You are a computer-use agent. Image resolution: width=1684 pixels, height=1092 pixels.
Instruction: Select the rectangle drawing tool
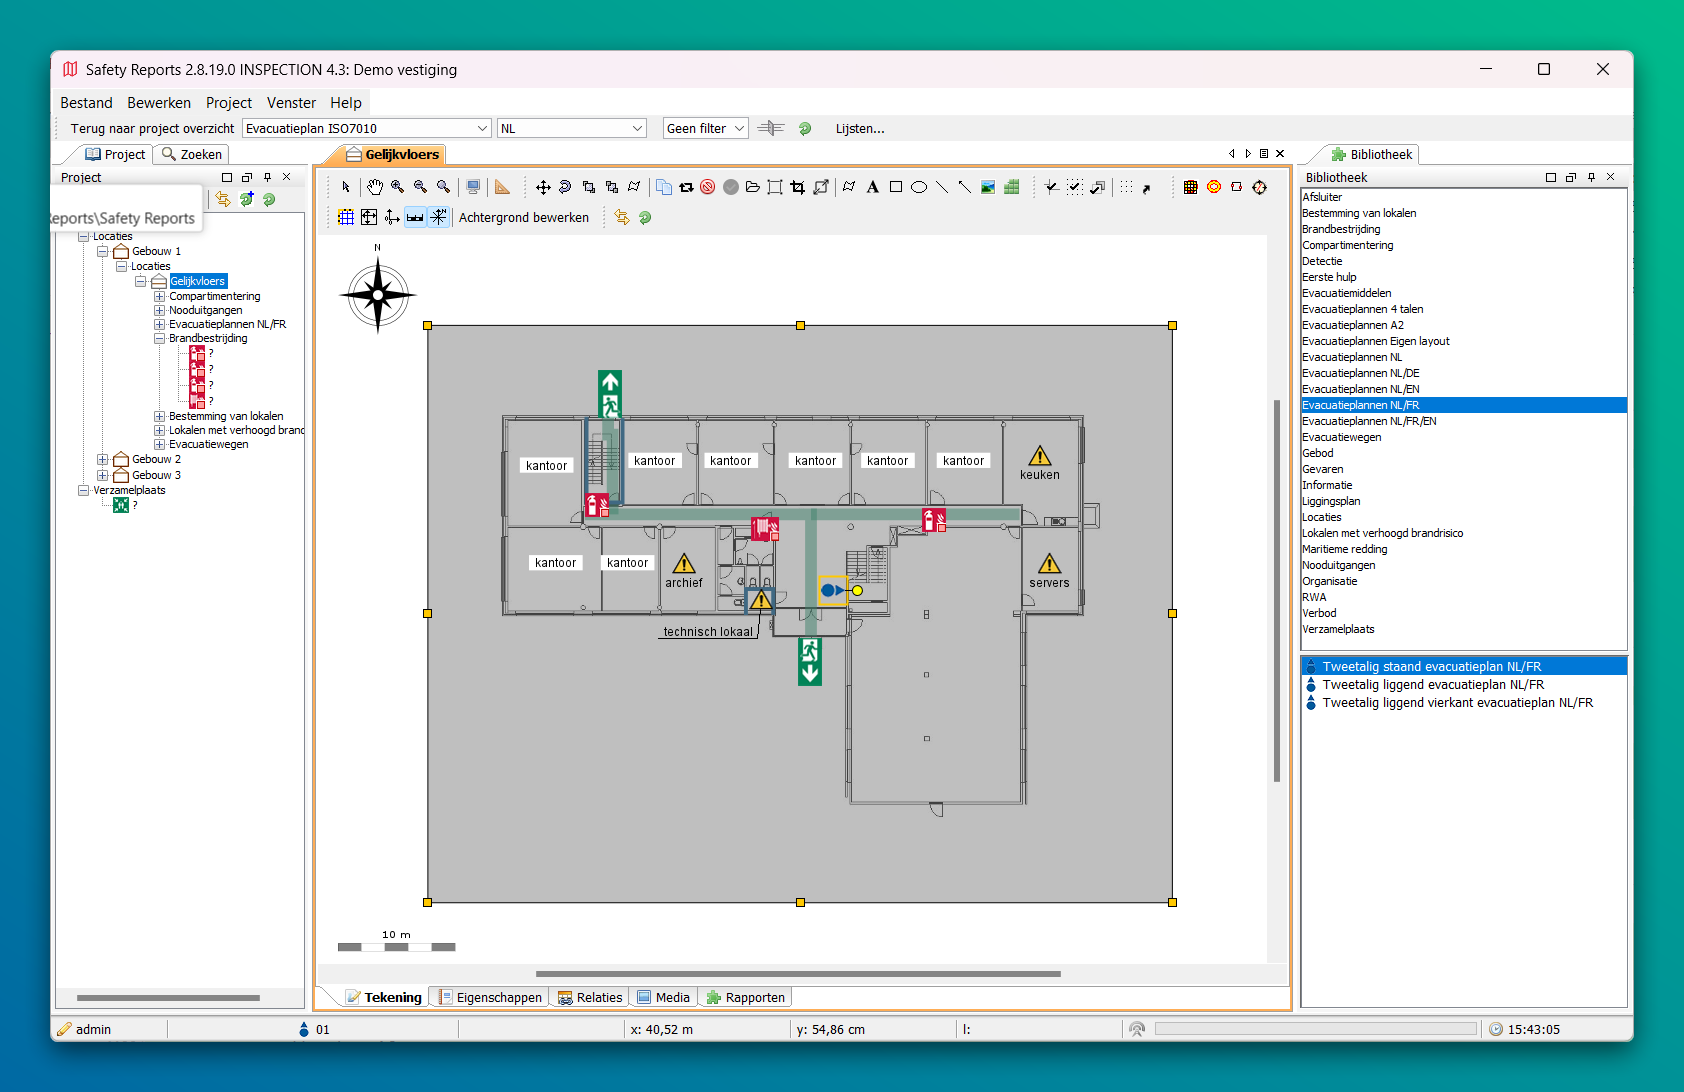pos(896,187)
